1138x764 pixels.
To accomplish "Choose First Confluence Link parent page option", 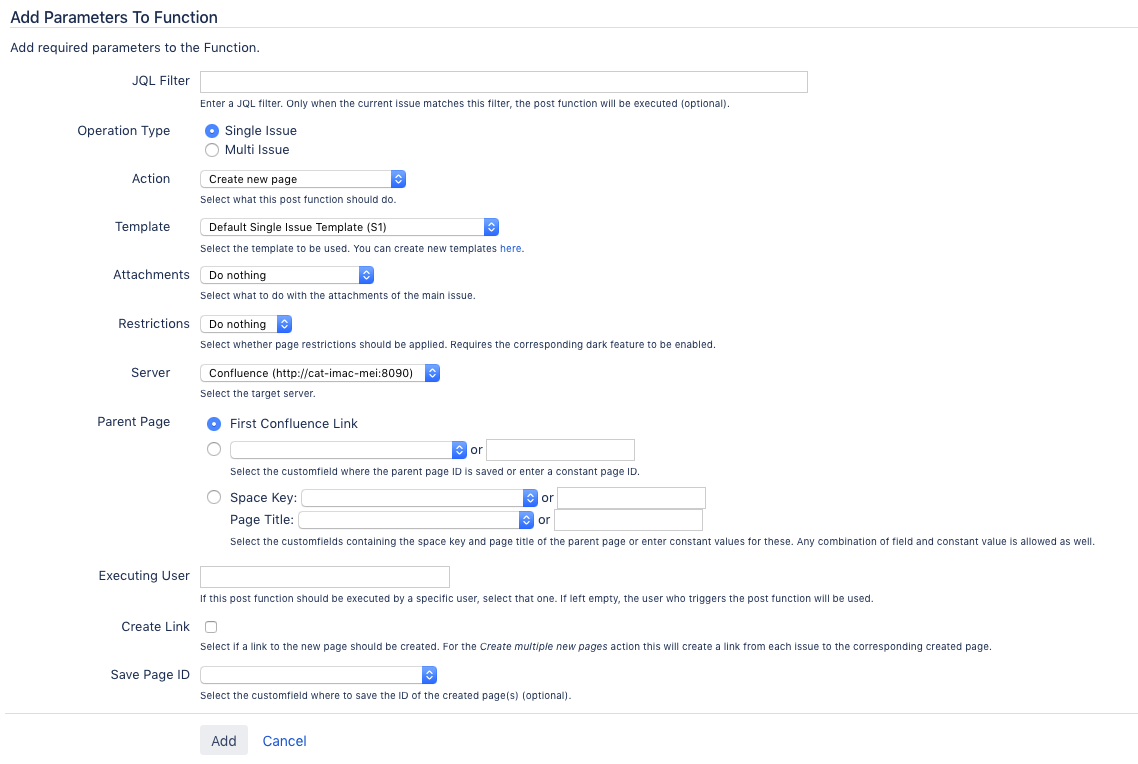I will (x=214, y=423).
